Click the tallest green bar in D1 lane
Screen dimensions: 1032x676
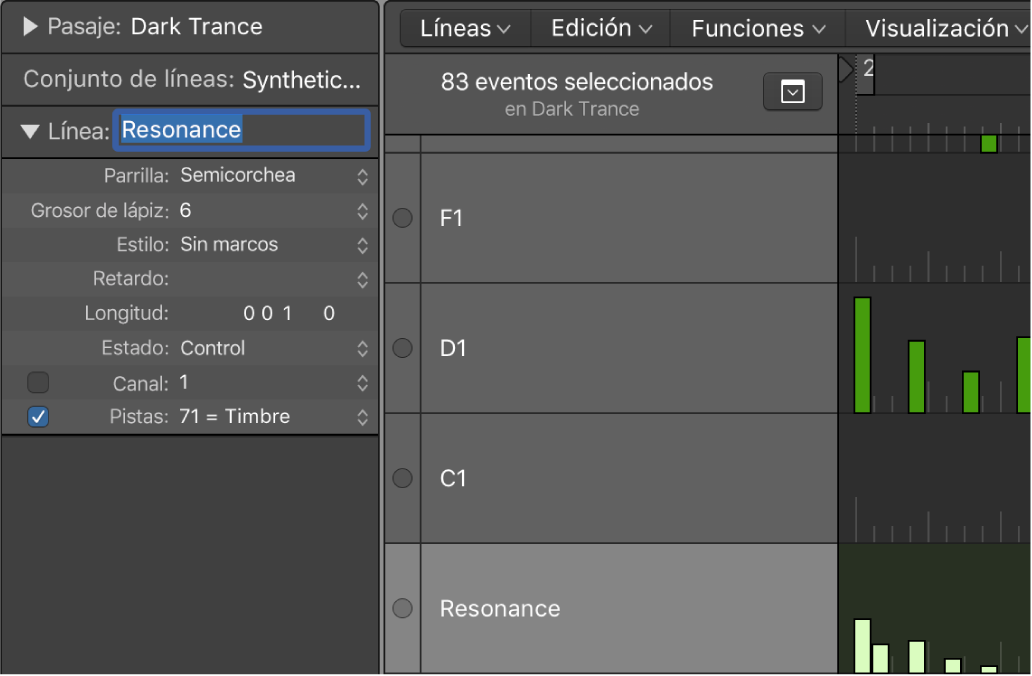point(863,355)
